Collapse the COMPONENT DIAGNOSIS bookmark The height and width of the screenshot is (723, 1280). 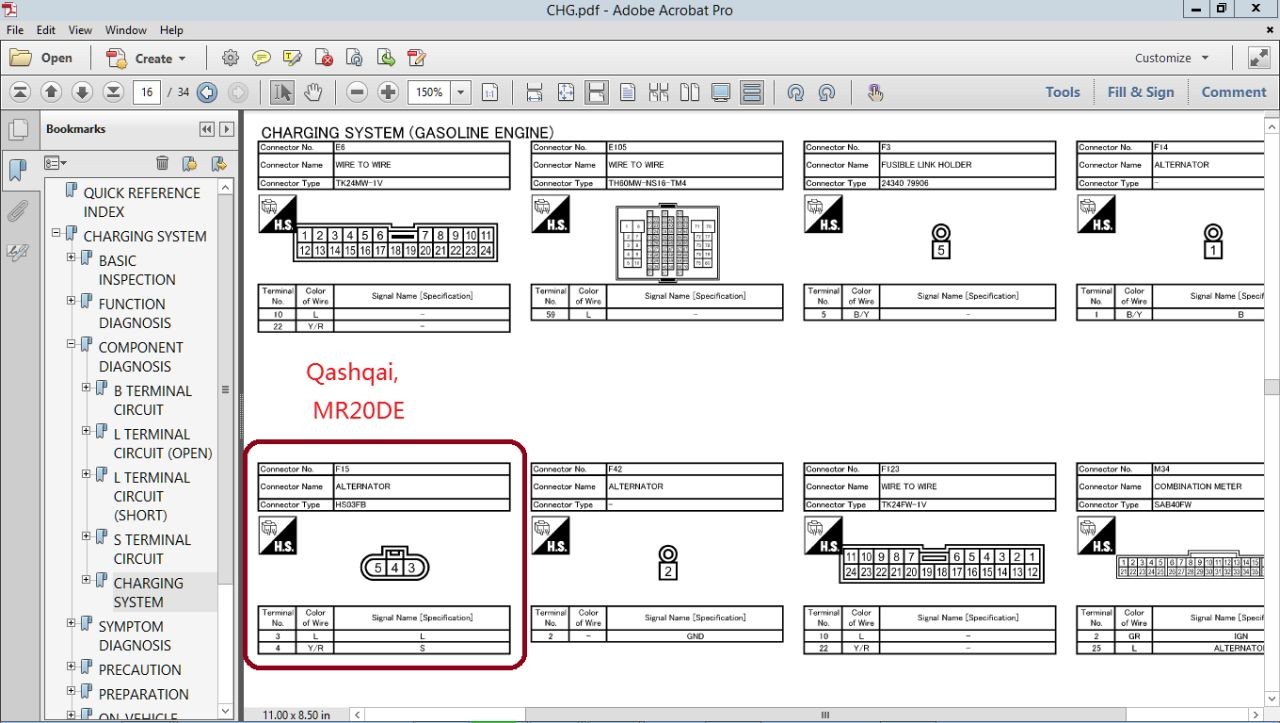71,345
